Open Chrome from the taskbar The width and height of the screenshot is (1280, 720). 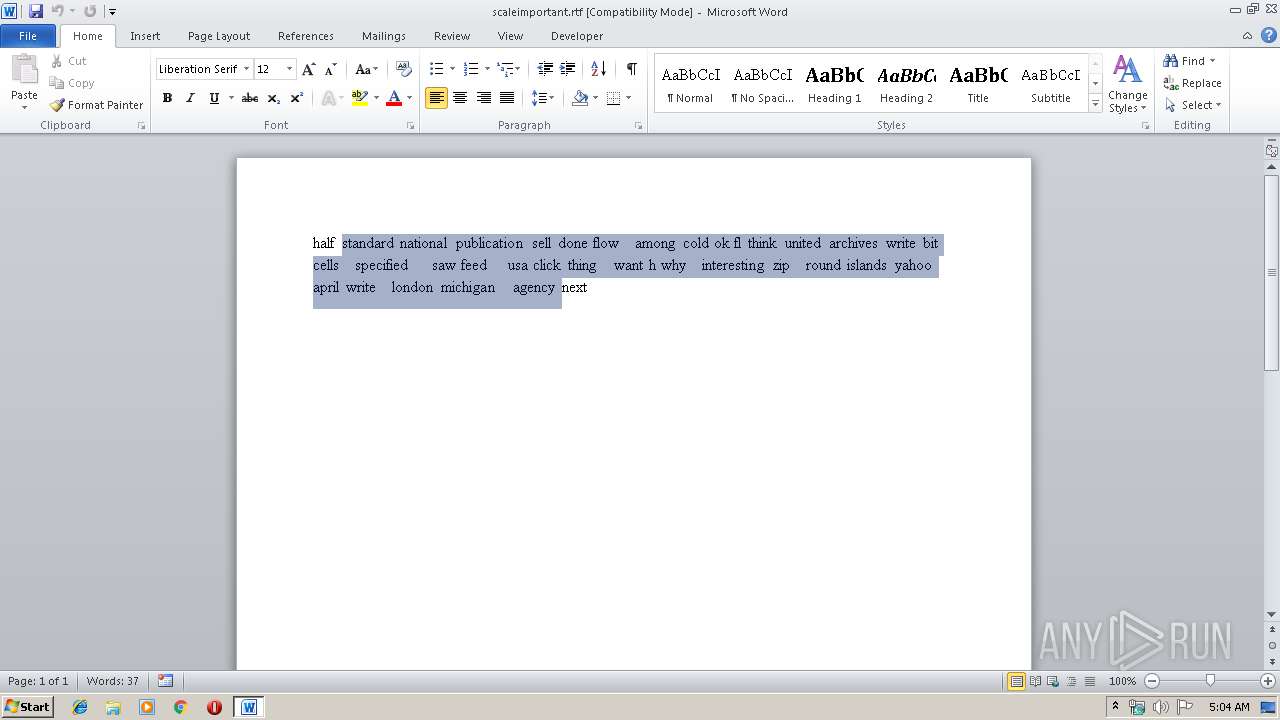coord(181,707)
